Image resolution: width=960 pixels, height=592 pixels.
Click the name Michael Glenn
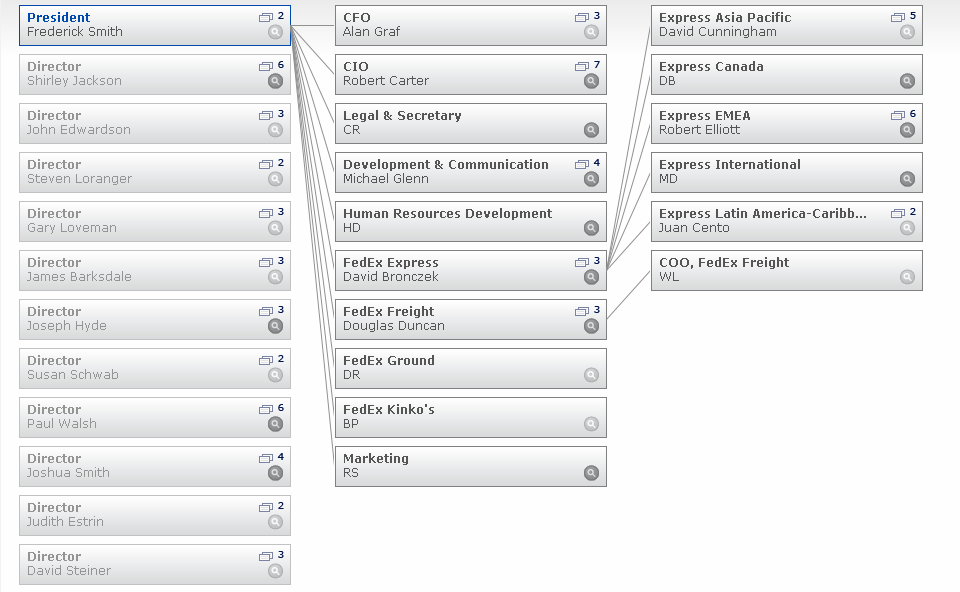386,179
